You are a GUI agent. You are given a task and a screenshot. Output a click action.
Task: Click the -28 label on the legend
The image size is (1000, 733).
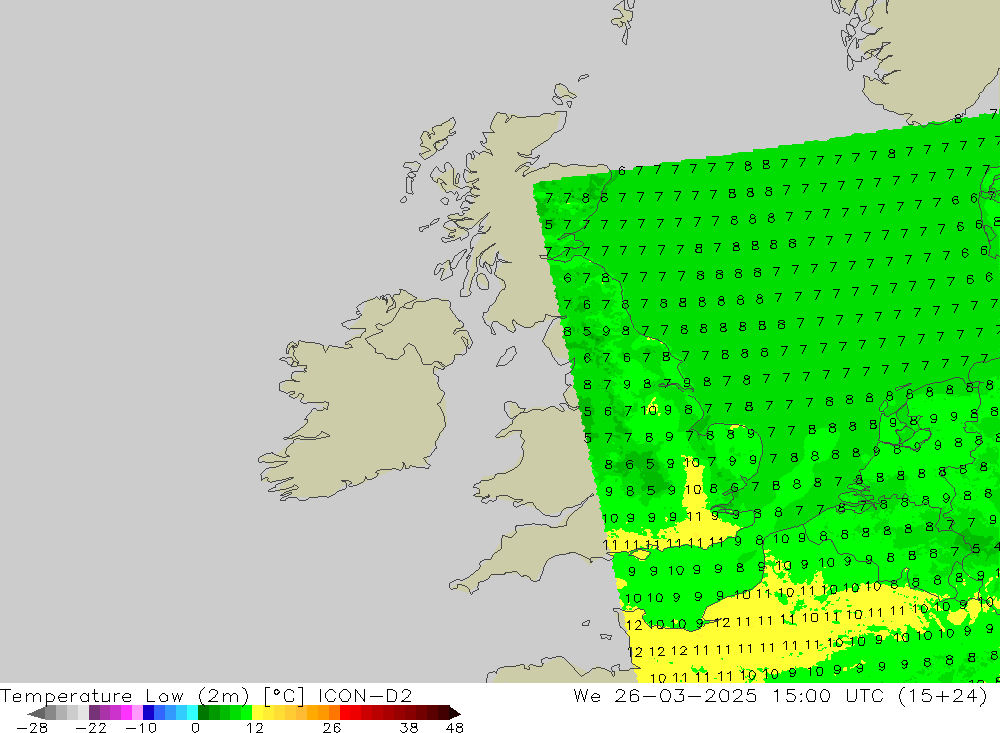click(x=32, y=728)
